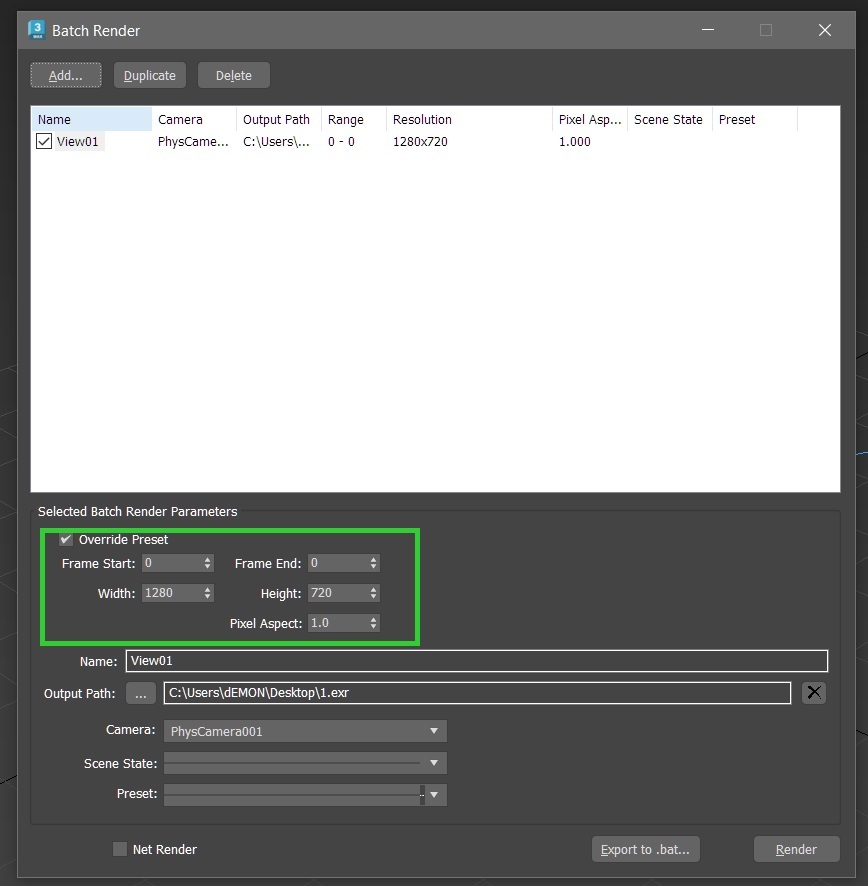This screenshot has height=886, width=868.
Task: Adjust the Width spinner arrows
Action: [208, 593]
